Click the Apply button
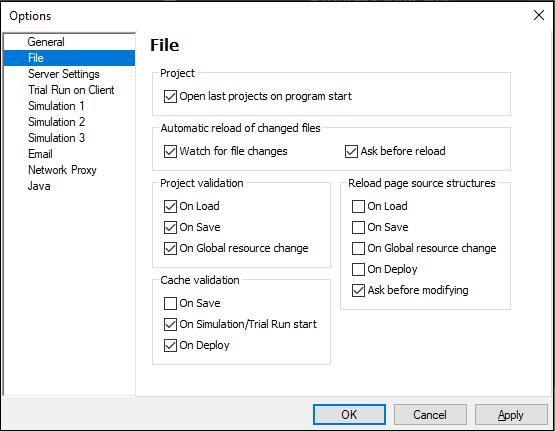This screenshot has height=431, width=555. pyautogui.click(x=511, y=414)
